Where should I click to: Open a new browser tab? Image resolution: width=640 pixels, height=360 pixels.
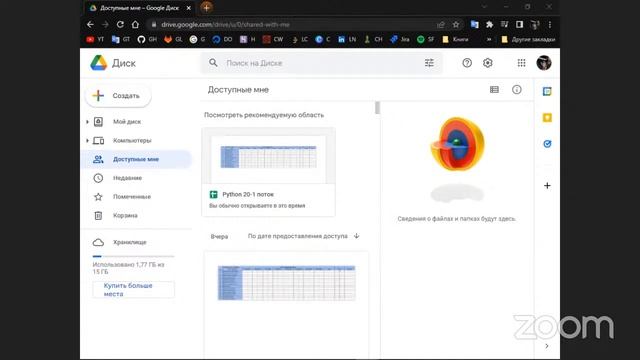click(x=206, y=7)
